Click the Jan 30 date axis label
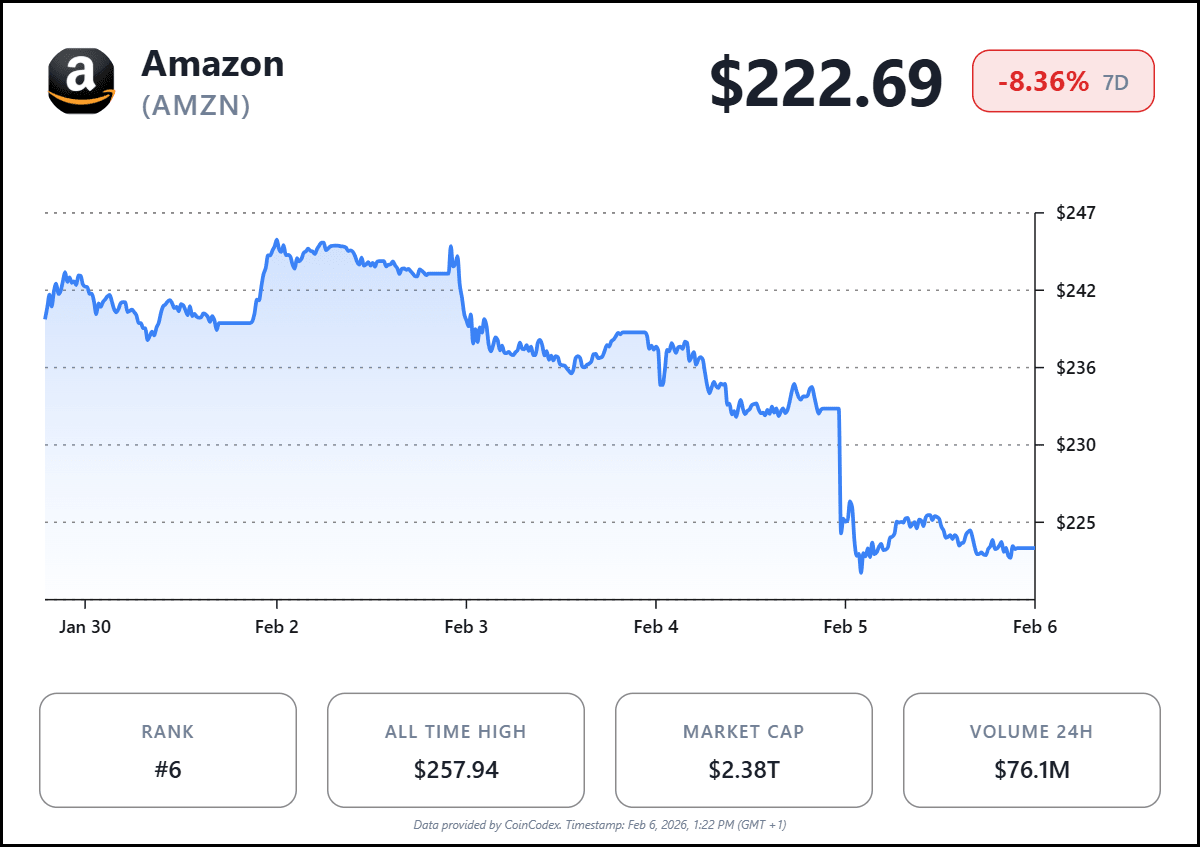Screen dimensions: 1200x847 pyautogui.click(x=85, y=627)
